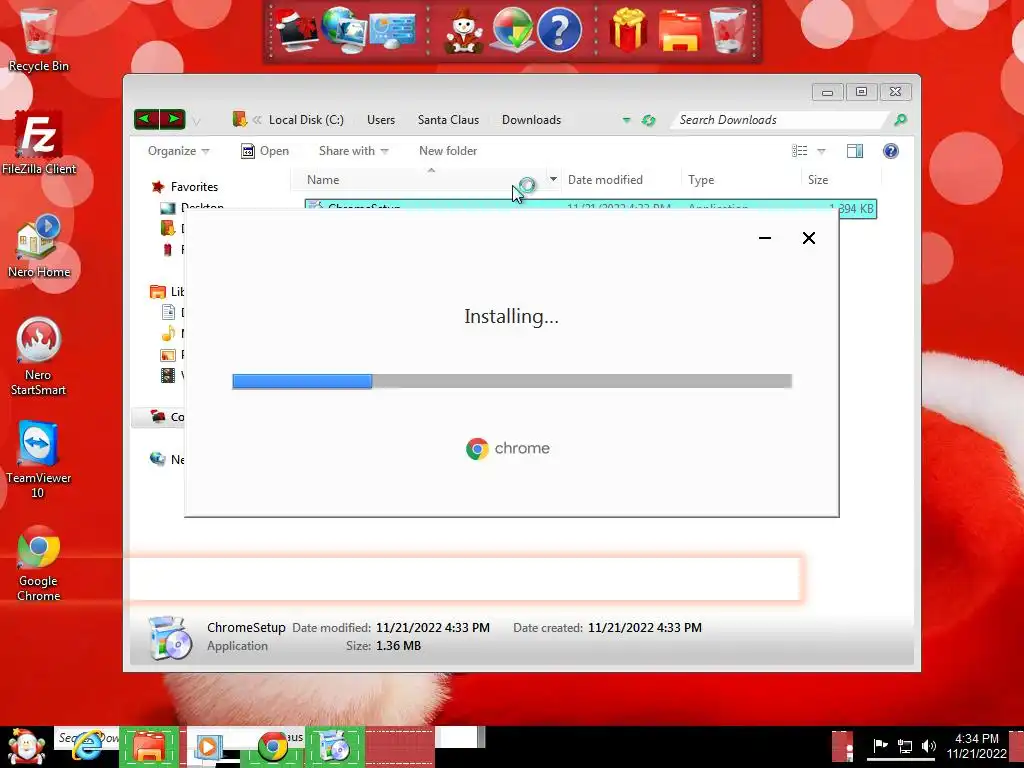Toggle the preview pane button
Screen dimensions: 1024x768
point(854,152)
